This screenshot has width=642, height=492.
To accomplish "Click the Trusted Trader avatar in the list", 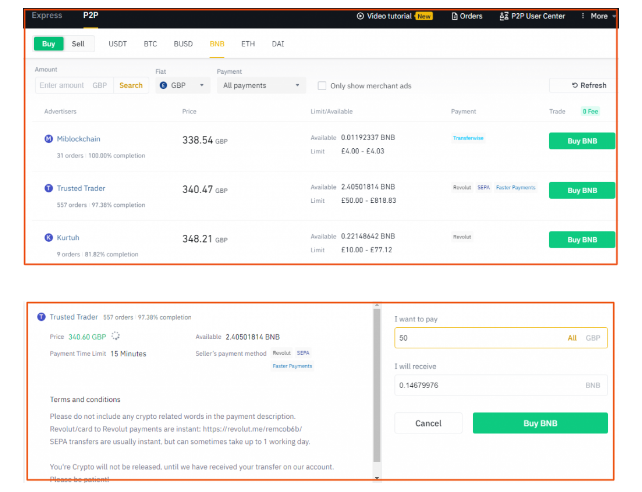I will pyautogui.click(x=48, y=188).
